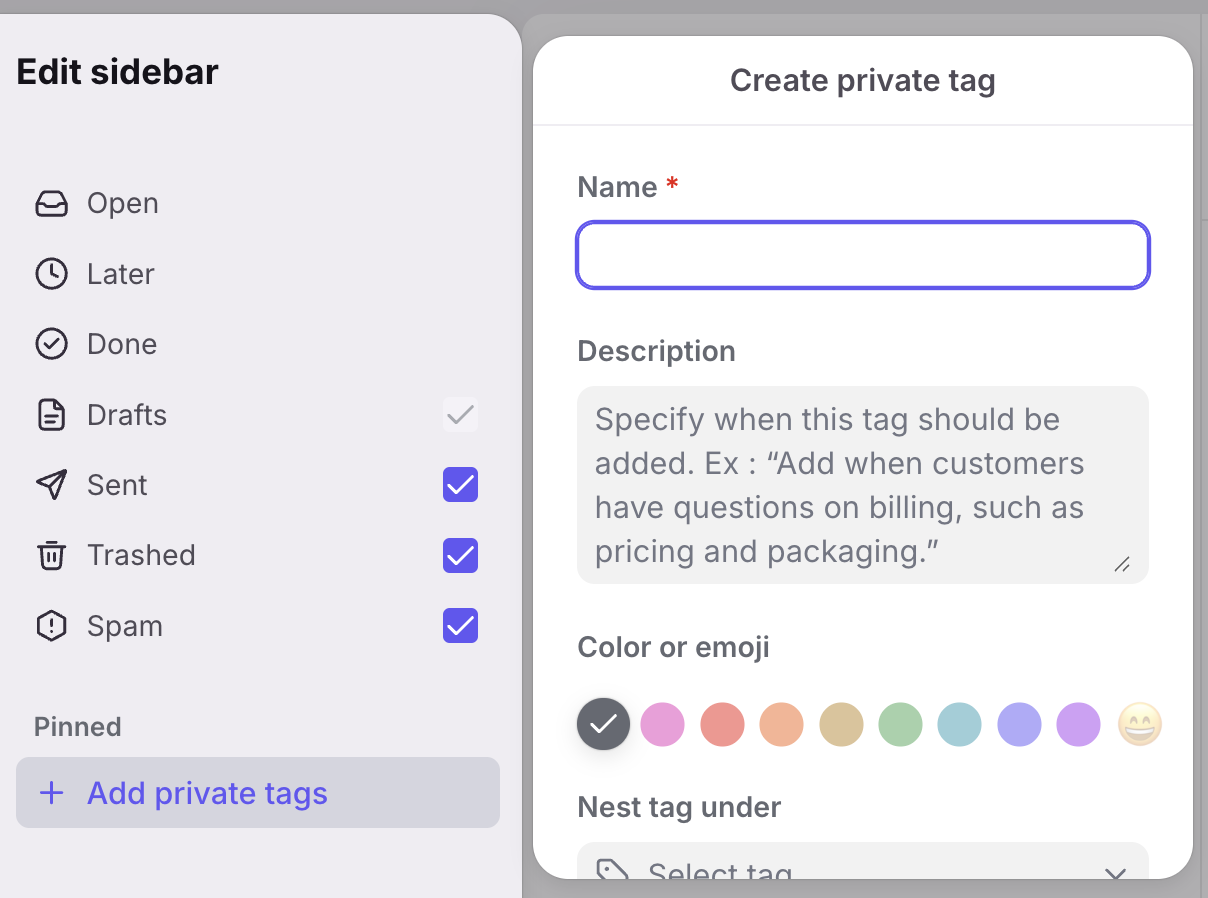Uncheck the Trashed sidebar checkbox
The image size is (1208, 898).
(460, 555)
